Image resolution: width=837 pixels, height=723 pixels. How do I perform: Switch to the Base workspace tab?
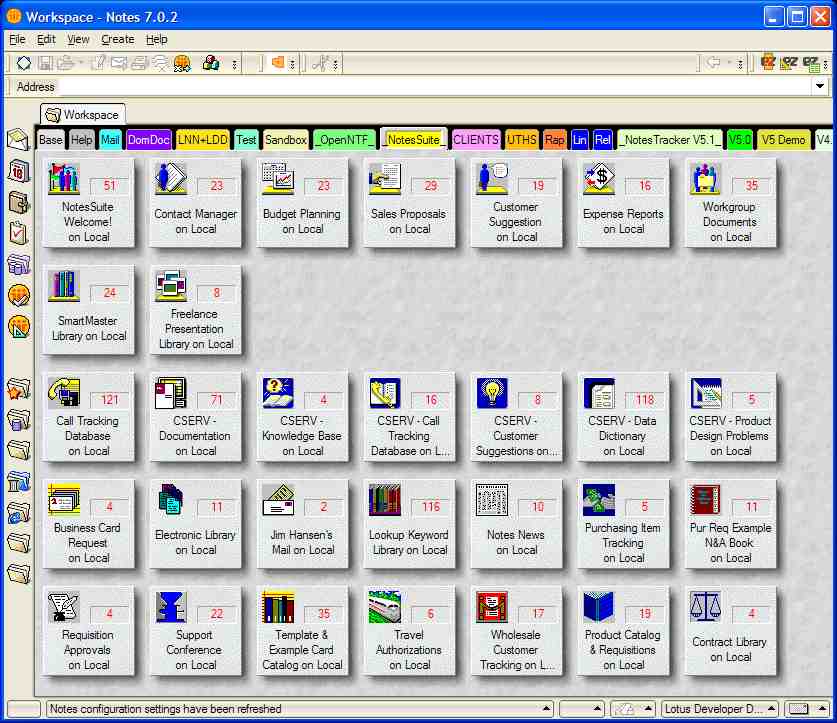tap(51, 140)
